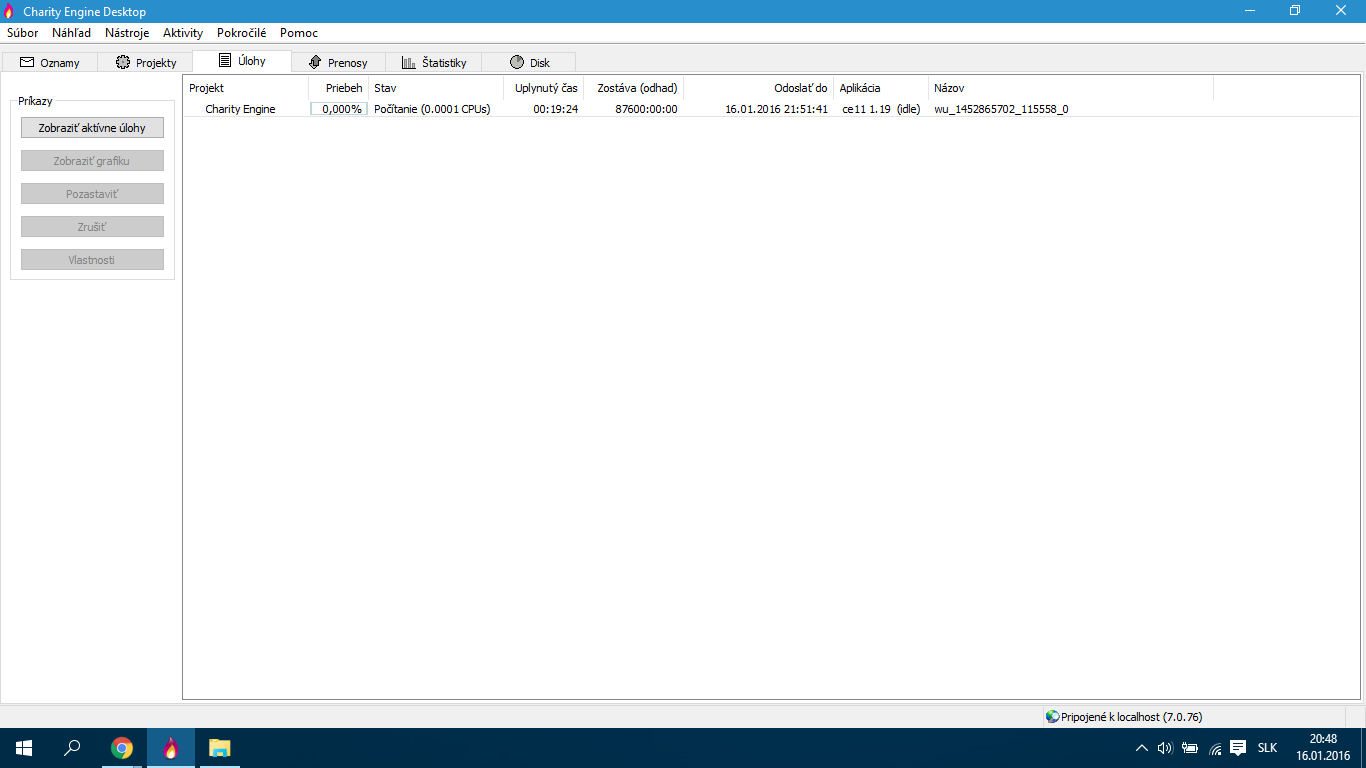The height and width of the screenshot is (768, 1366).
Task: Open the Nástroje menu
Action: click(127, 33)
